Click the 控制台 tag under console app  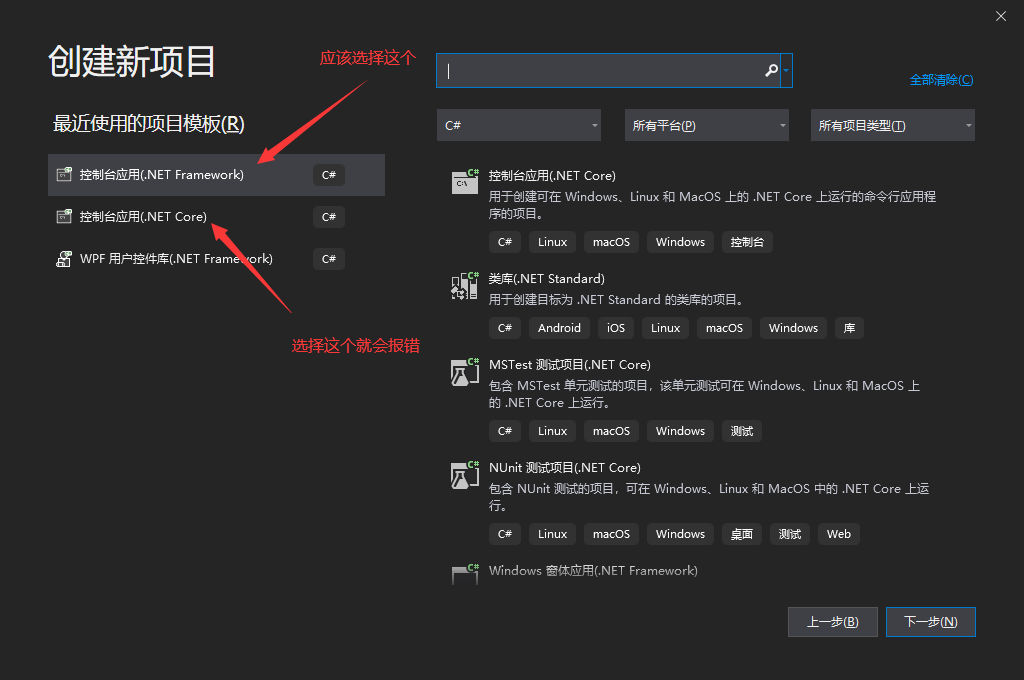[747, 242]
